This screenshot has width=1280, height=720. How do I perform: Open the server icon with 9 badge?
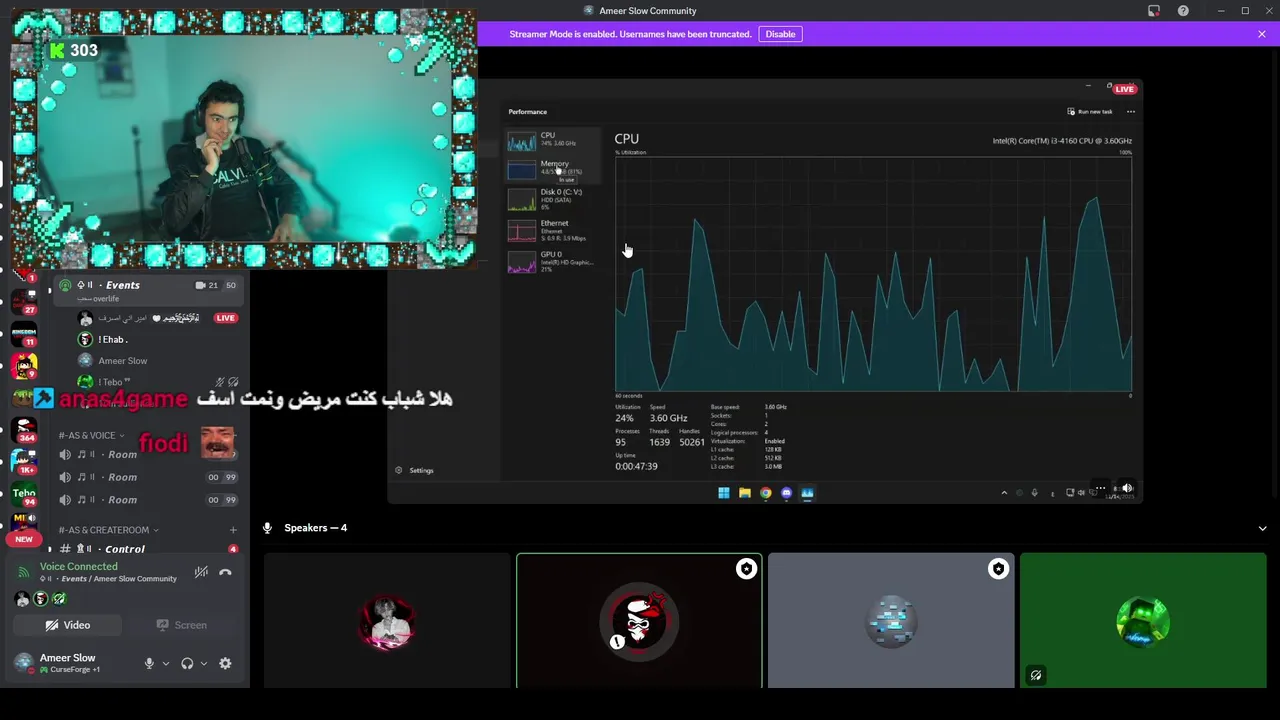click(24, 366)
